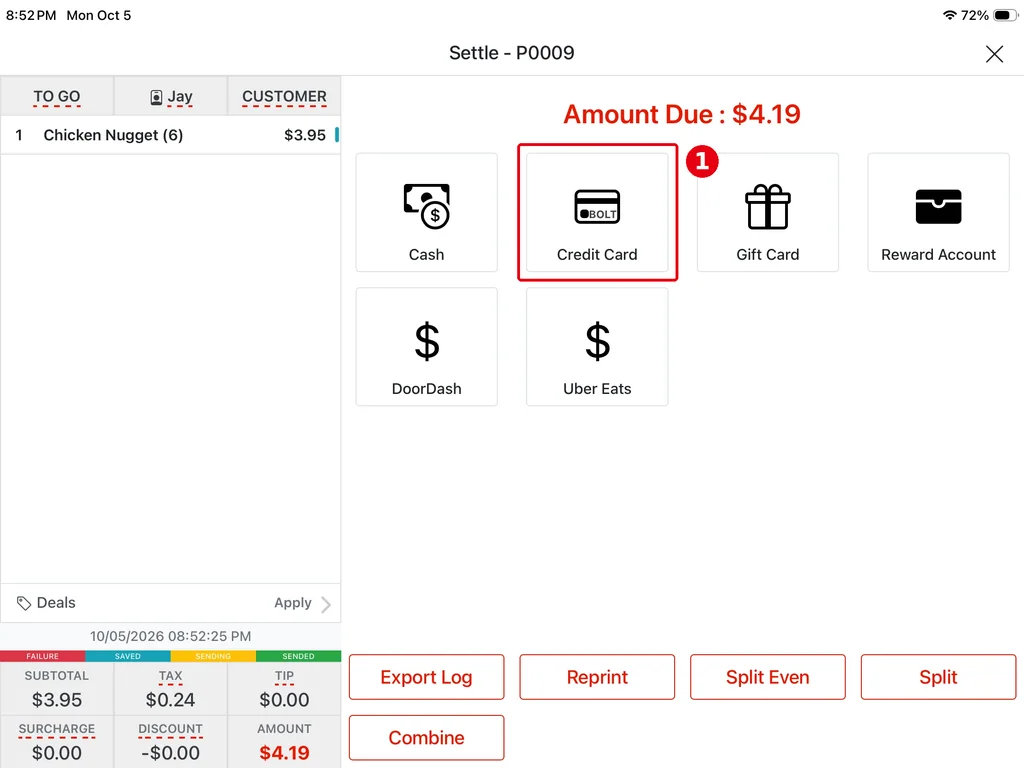Tap the Apply label in Deals row
This screenshot has width=1024, height=768.
pos(293,603)
